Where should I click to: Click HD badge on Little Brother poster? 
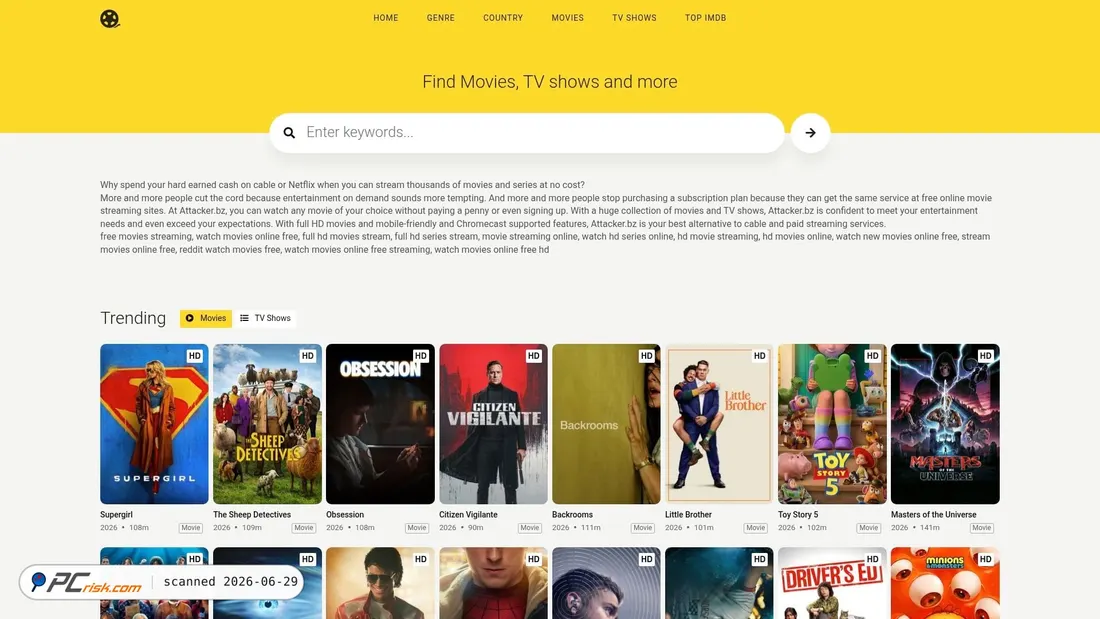759,356
